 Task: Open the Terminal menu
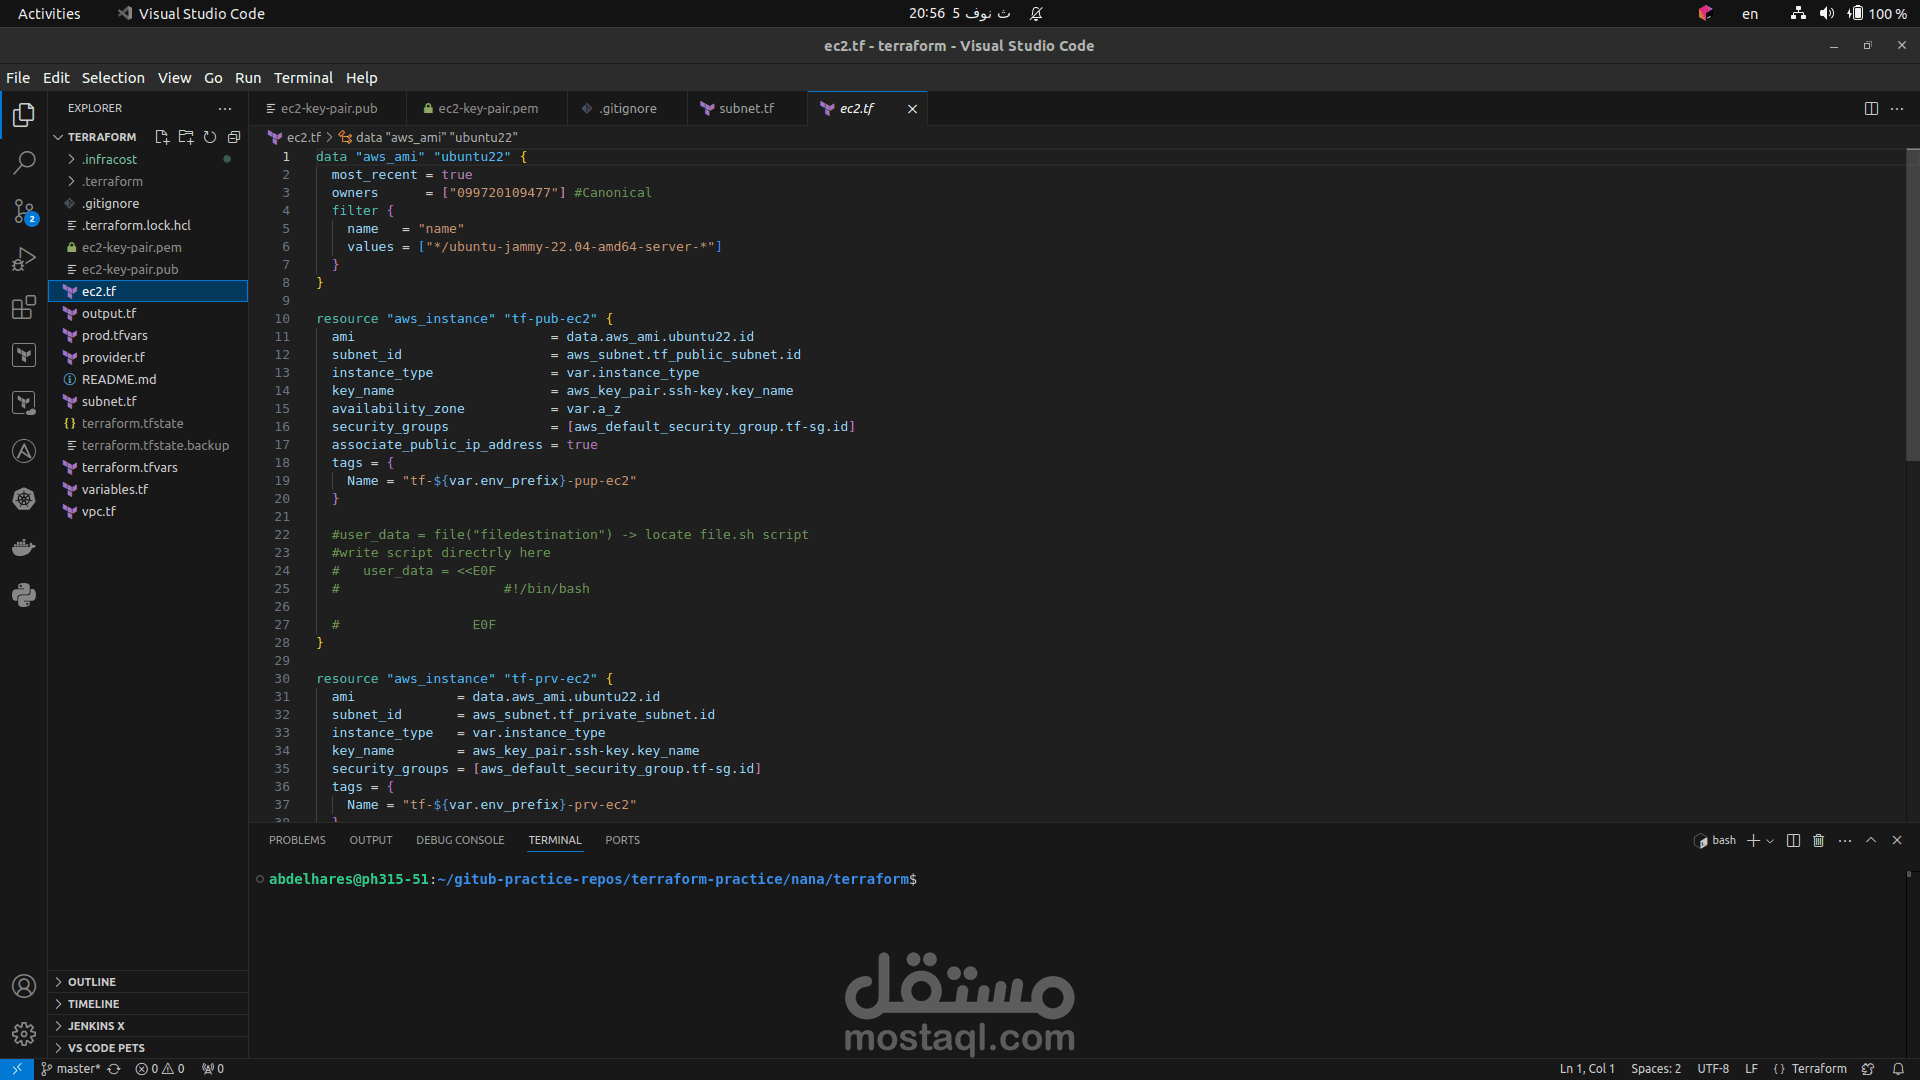tap(303, 78)
